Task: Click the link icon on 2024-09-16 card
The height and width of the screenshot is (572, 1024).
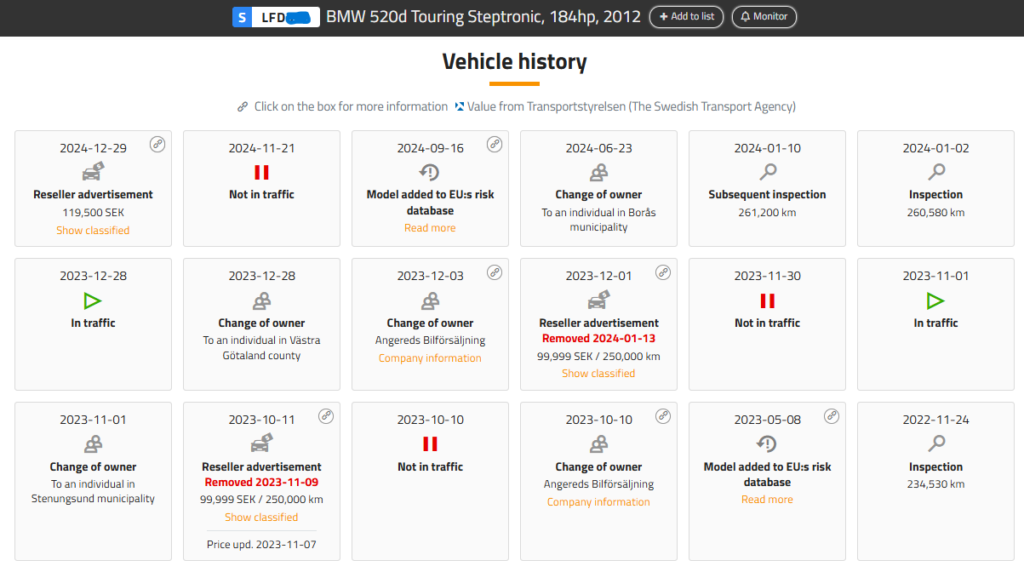Action: 494,144
